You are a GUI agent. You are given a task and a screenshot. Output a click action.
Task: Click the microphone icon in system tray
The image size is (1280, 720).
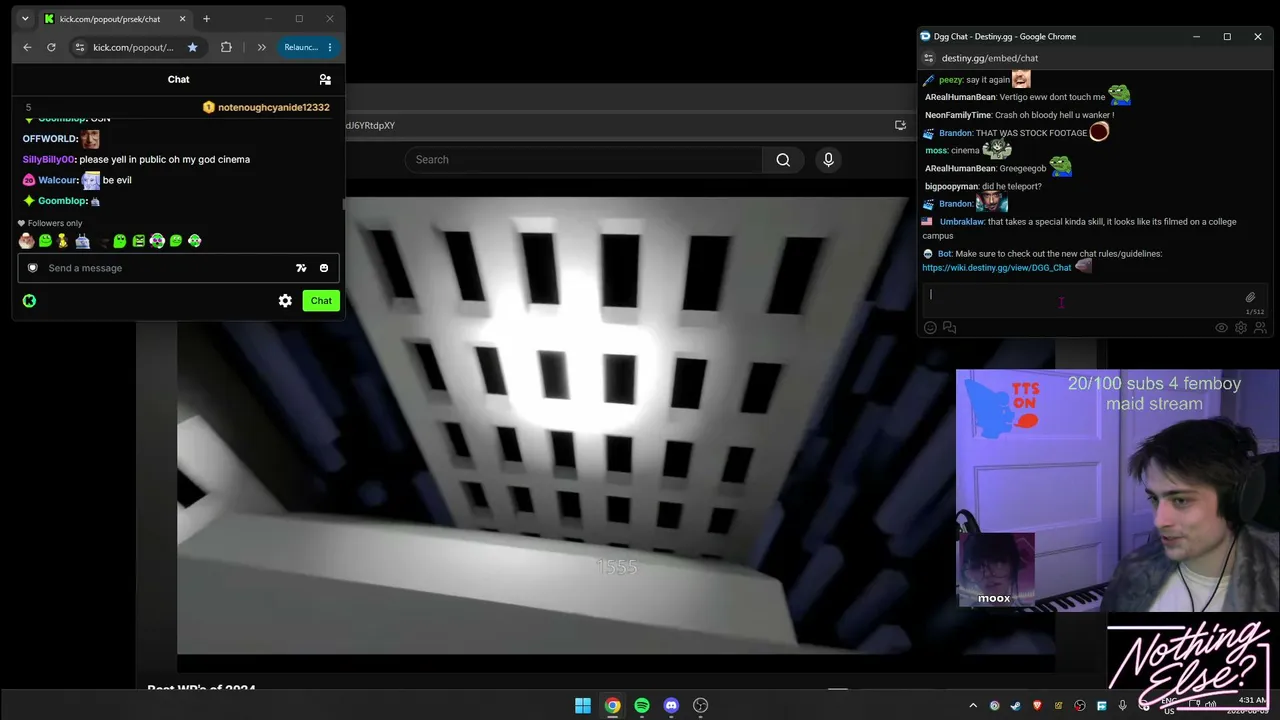(x=1123, y=706)
